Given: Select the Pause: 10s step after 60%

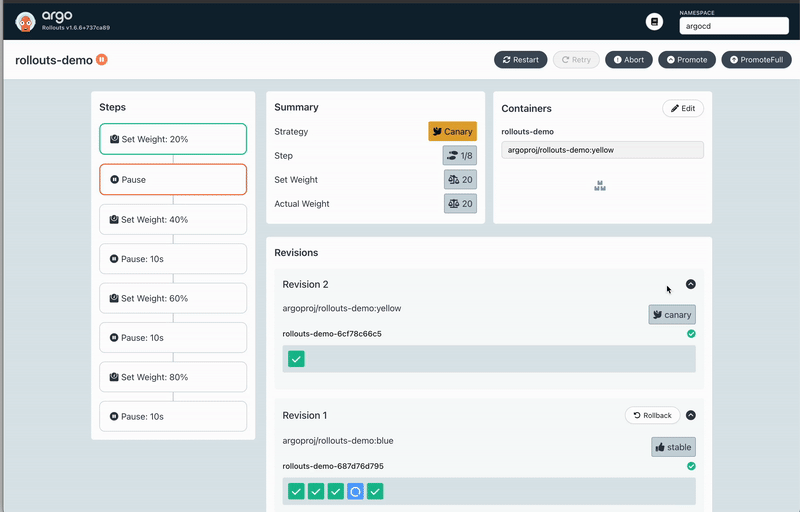Looking at the screenshot, I should [173, 338].
